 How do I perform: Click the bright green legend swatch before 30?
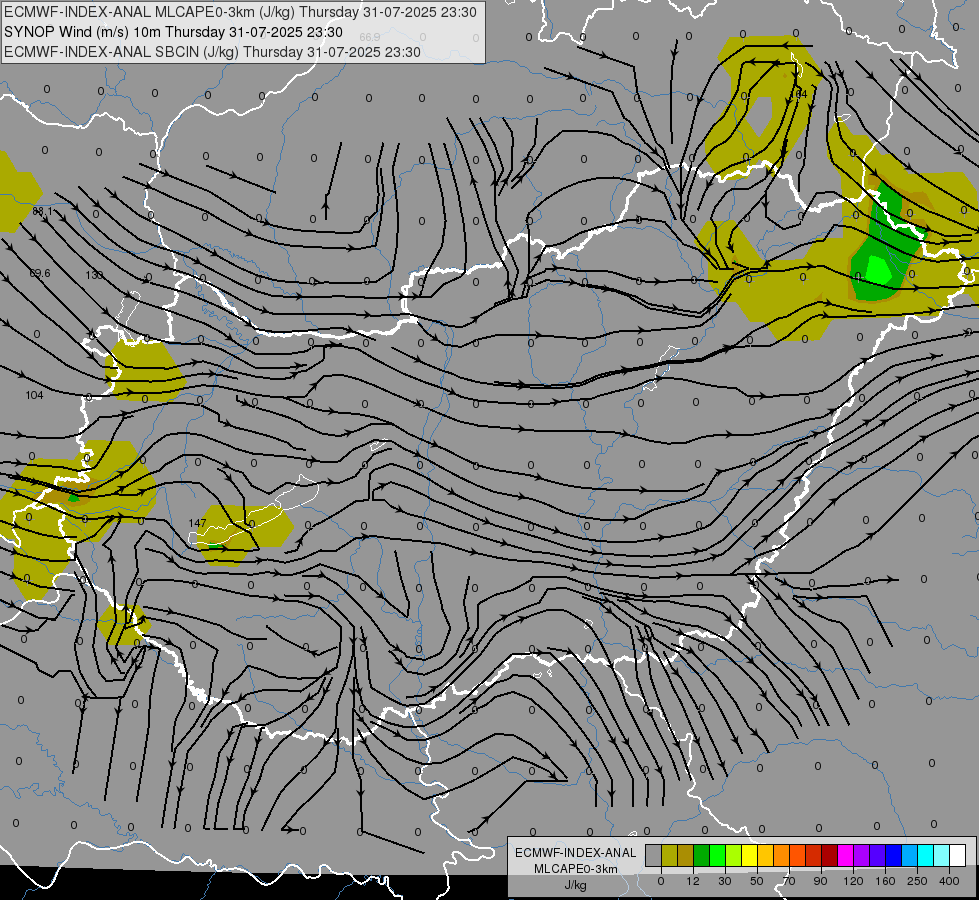[x=717, y=855]
